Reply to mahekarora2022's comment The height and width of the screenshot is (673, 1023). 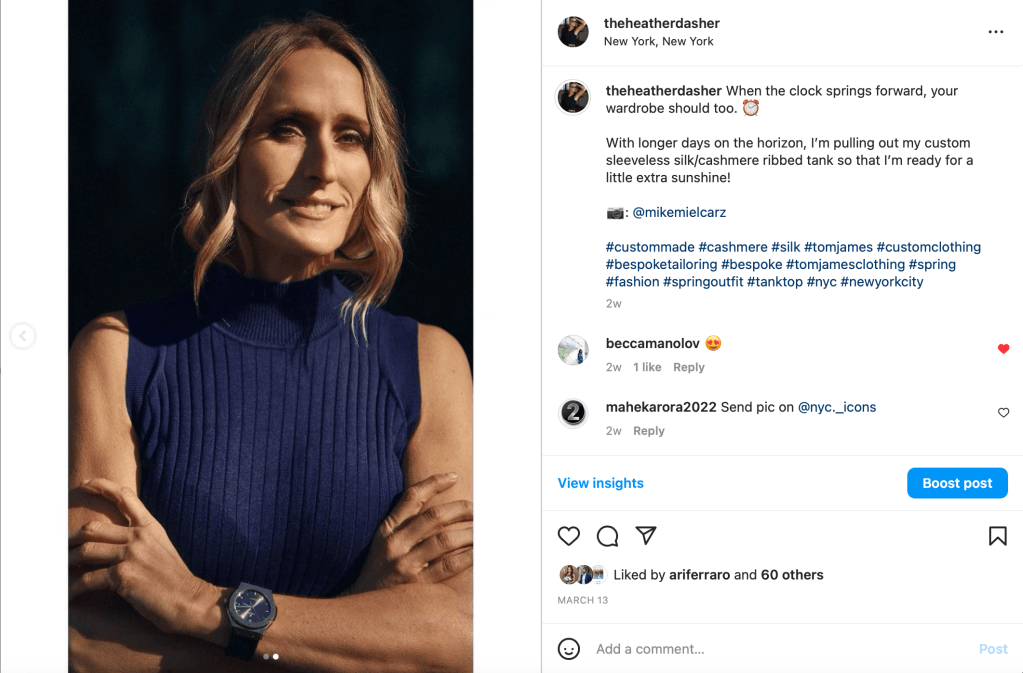(x=648, y=431)
